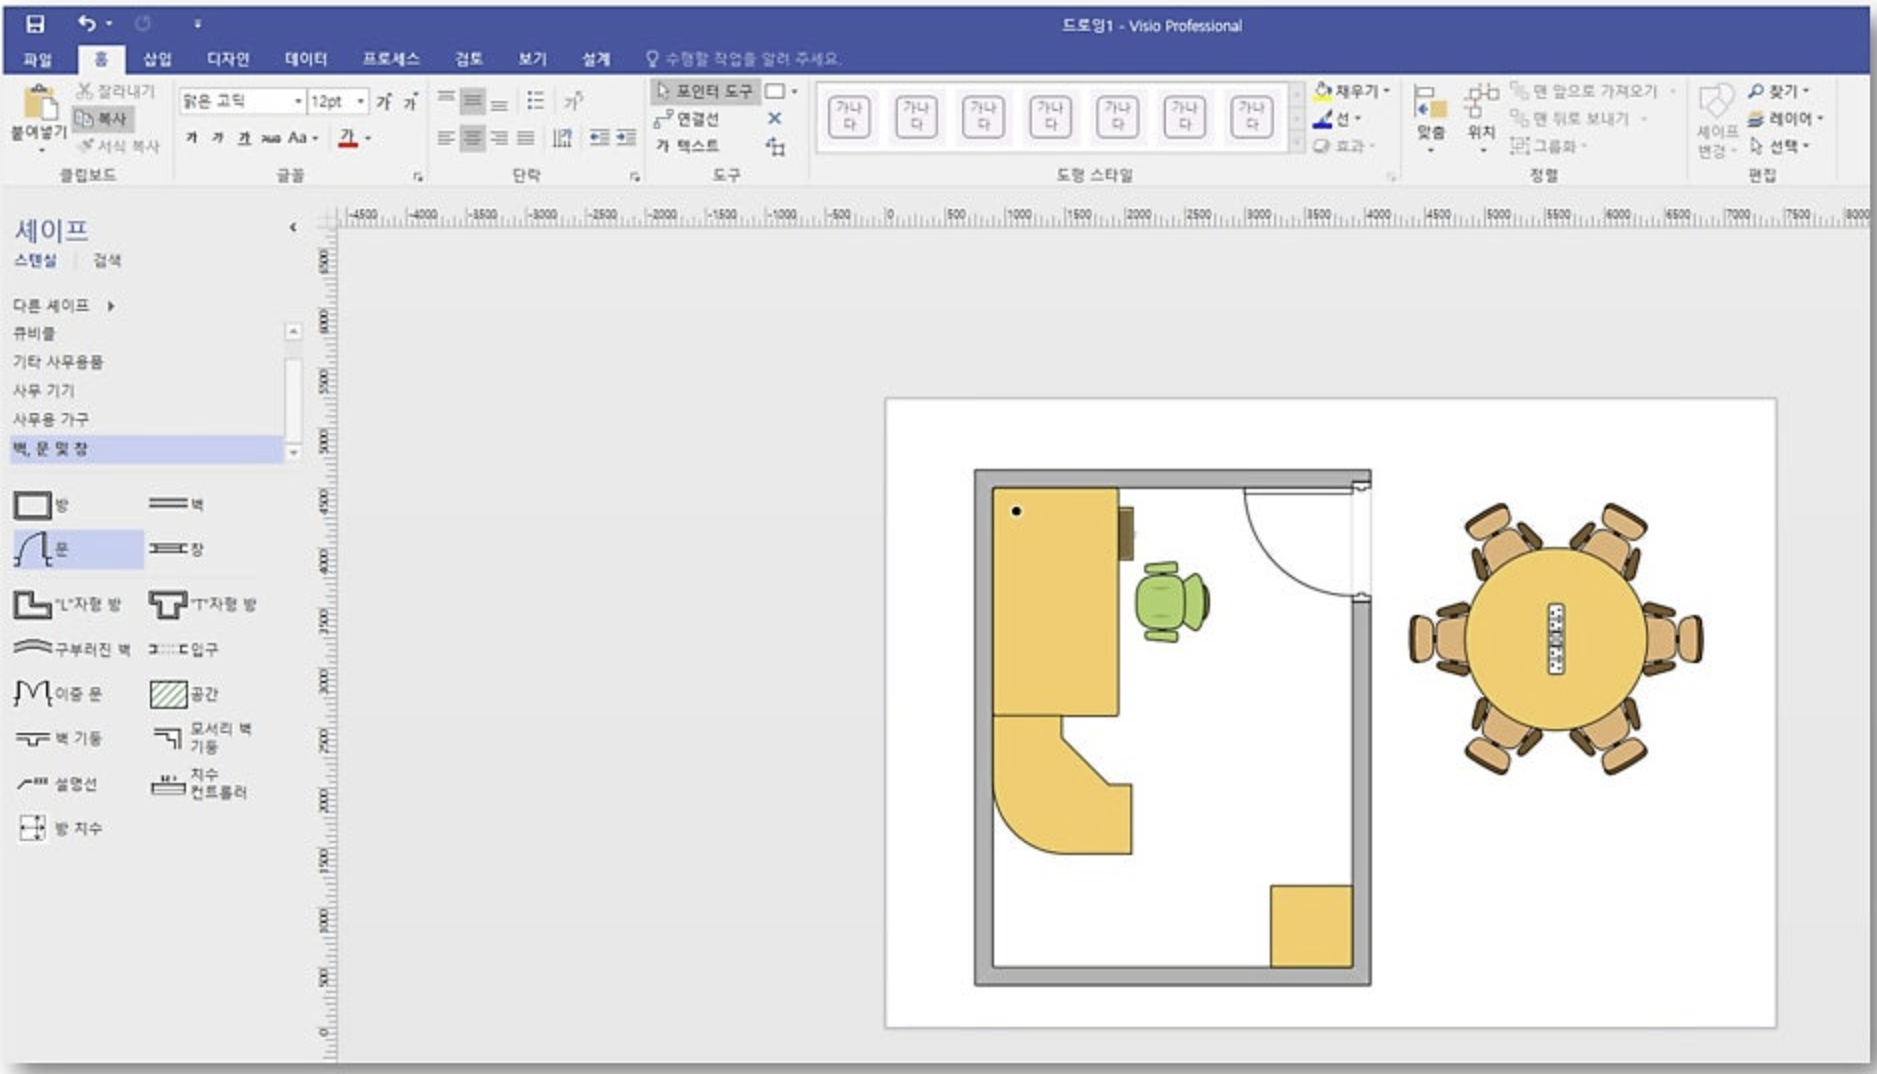Open the View (보기) tab
Viewport: 1877px width, 1074px height.
(x=532, y=59)
